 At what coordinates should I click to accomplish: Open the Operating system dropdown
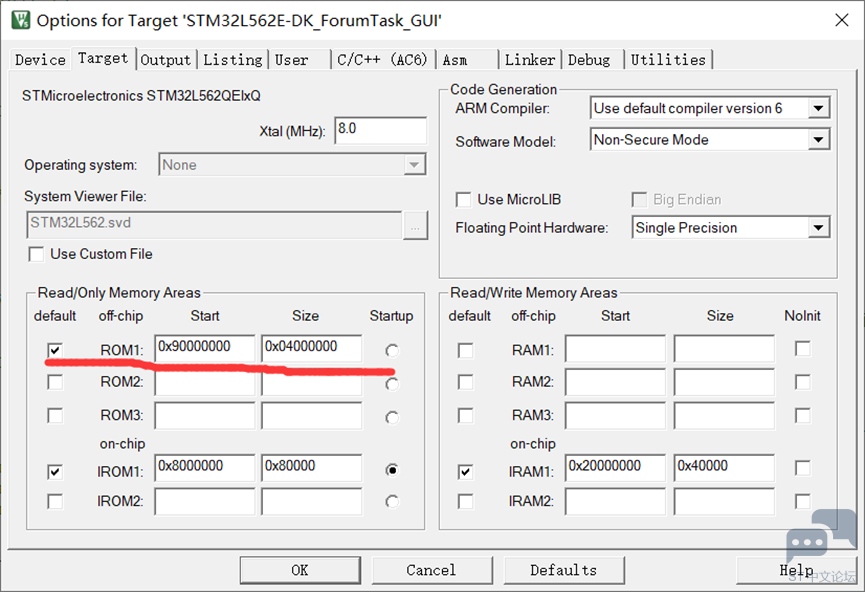pos(292,164)
